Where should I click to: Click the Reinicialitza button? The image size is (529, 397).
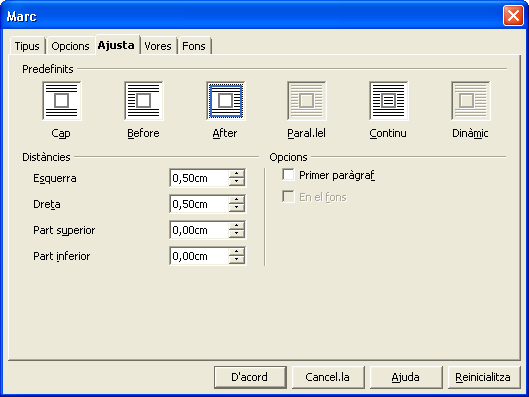(483, 377)
